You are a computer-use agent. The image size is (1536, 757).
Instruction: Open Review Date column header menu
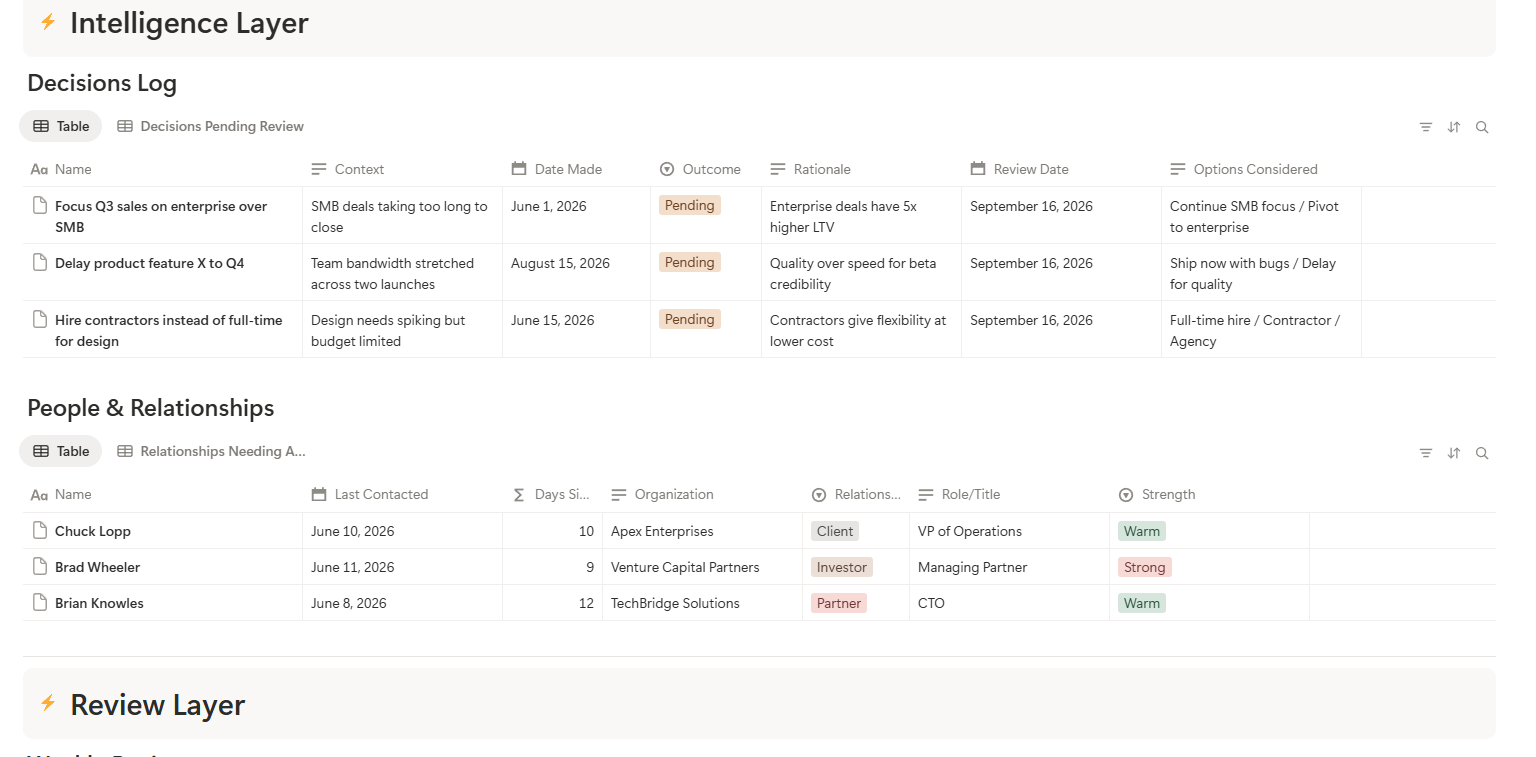1061,169
